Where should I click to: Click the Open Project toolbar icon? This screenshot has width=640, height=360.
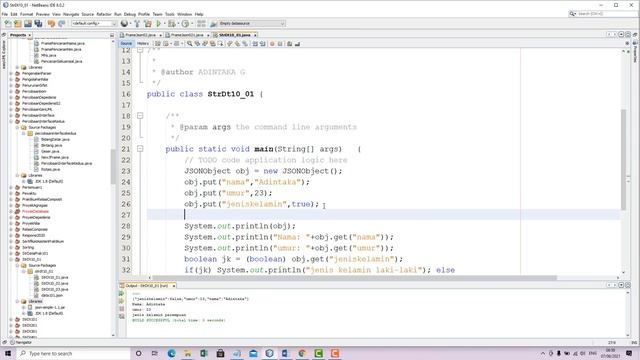tap(28, 24)
